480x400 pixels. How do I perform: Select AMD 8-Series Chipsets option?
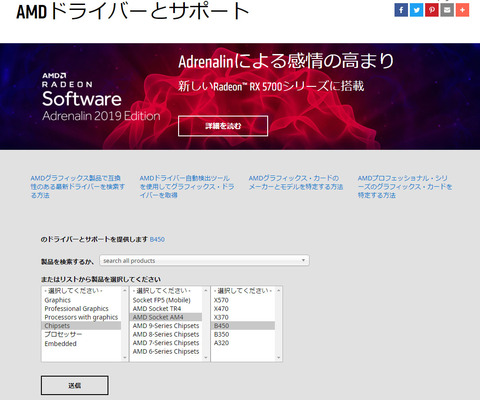166,334
